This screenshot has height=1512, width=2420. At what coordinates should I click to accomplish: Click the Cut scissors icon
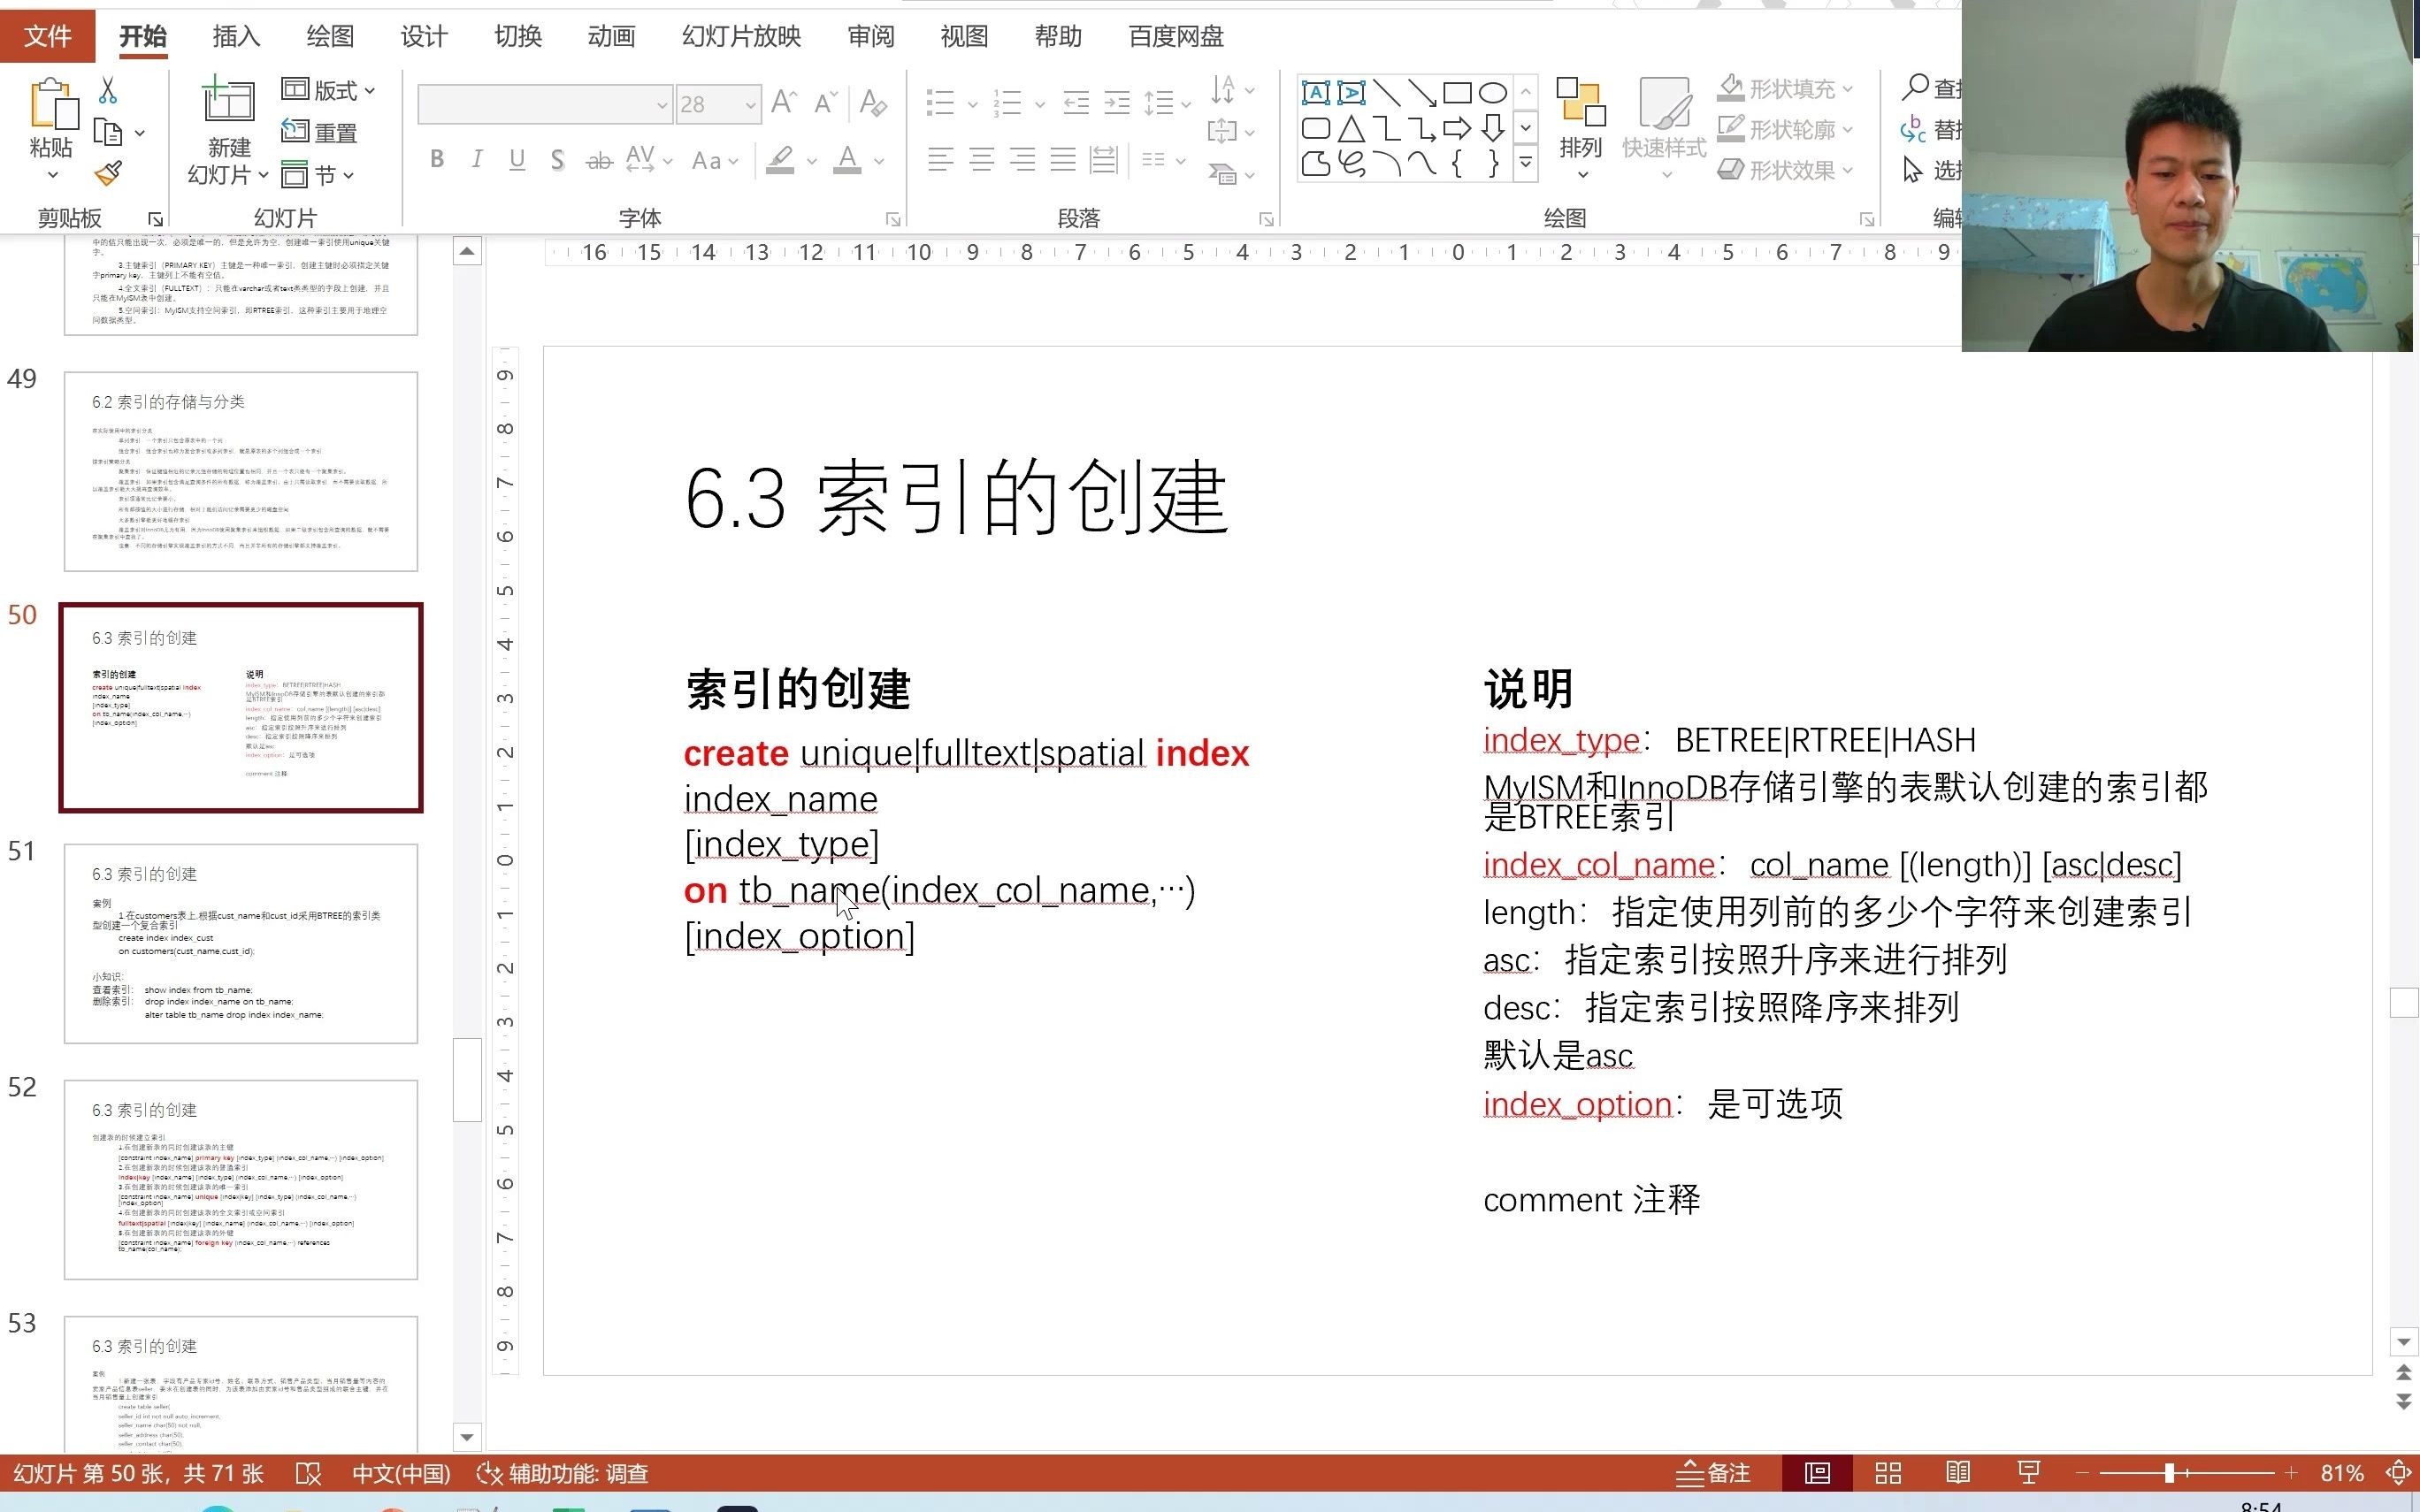(108, 91)
